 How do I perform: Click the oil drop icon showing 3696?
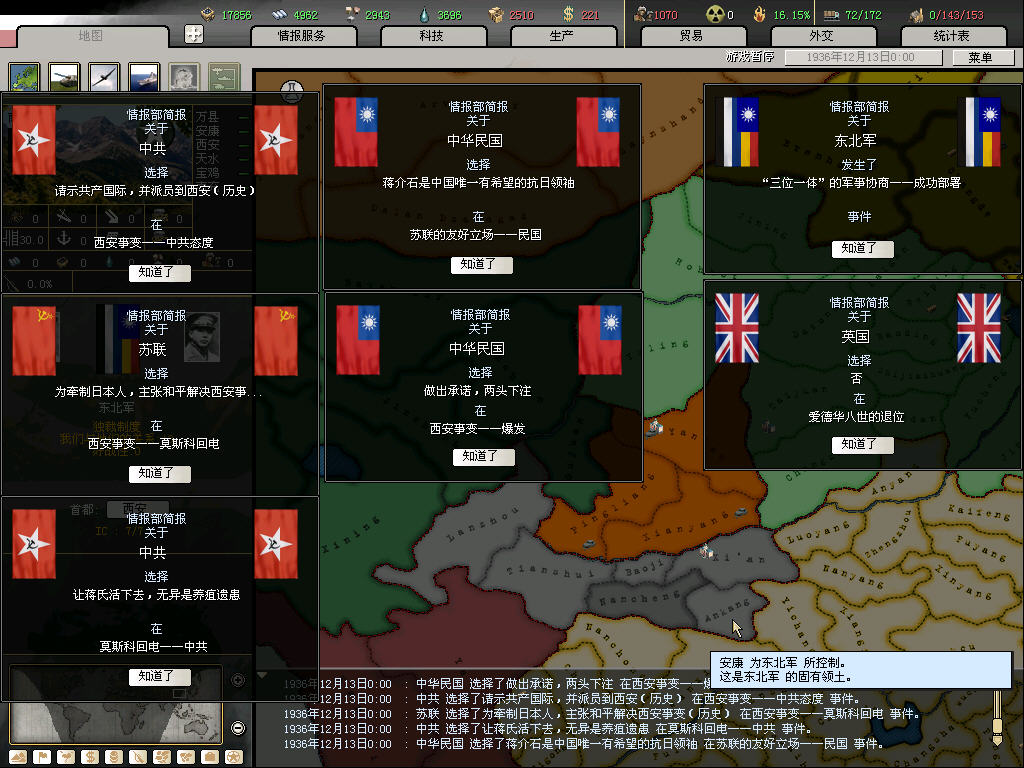[424, 14]
